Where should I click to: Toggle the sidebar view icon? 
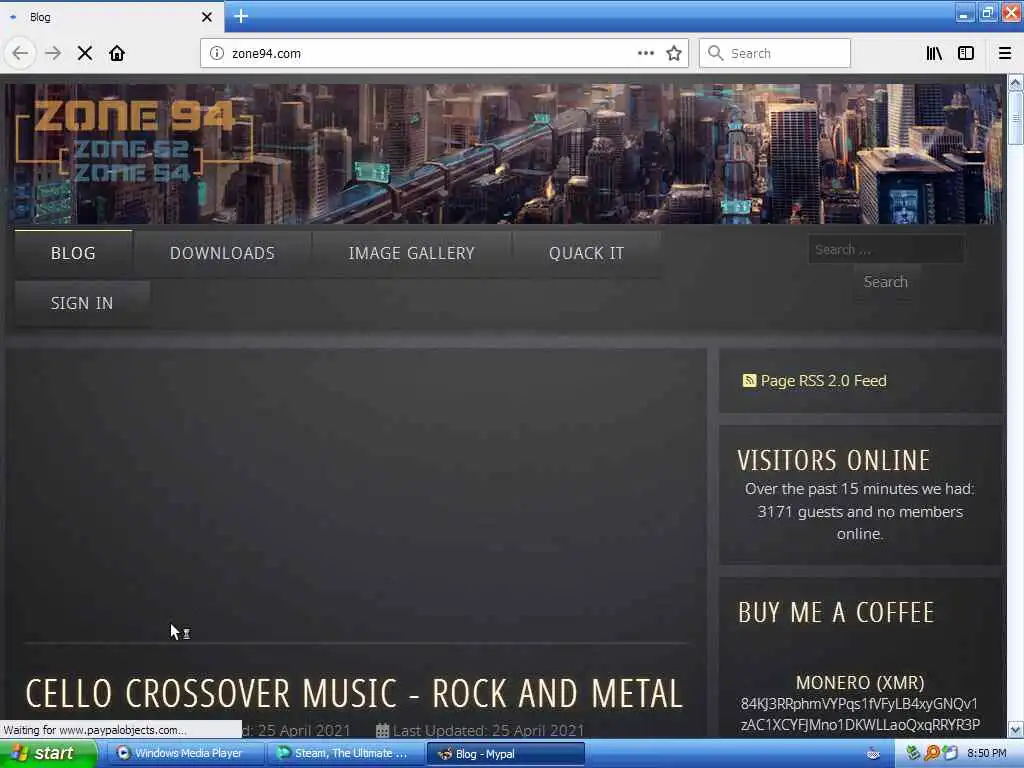pyautogui.click(x=966, y=54)
